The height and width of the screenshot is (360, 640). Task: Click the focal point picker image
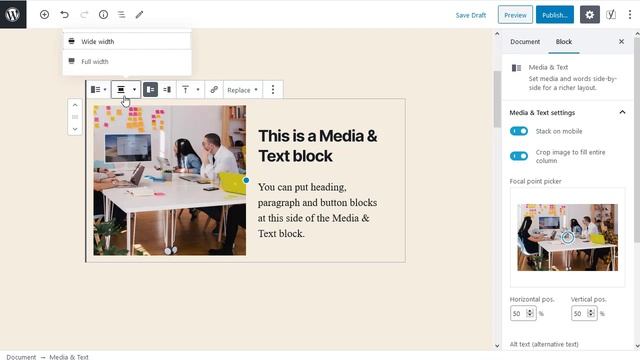click(567, 237)
